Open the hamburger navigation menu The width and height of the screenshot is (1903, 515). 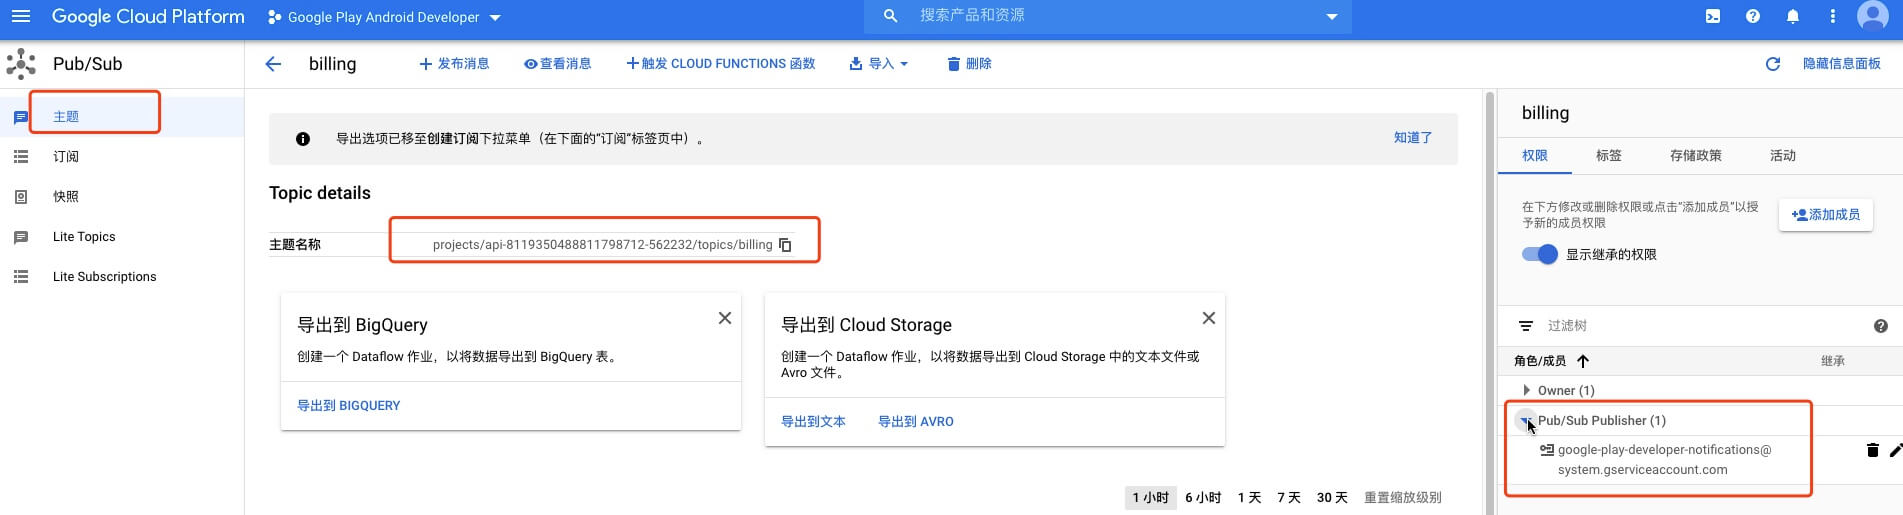pyautogui.click(x=20, y=16)
